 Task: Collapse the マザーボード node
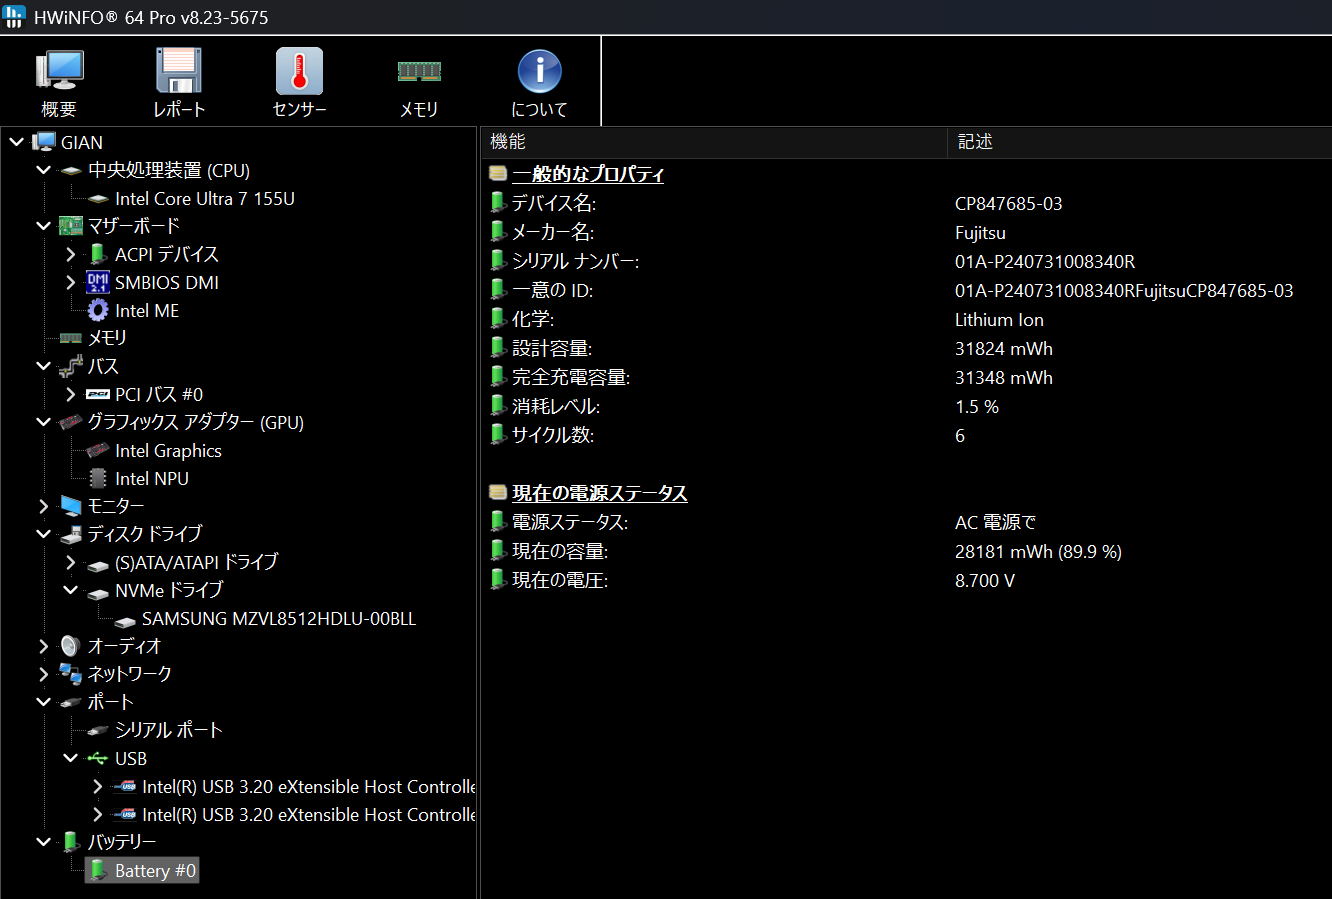[44, 226]
